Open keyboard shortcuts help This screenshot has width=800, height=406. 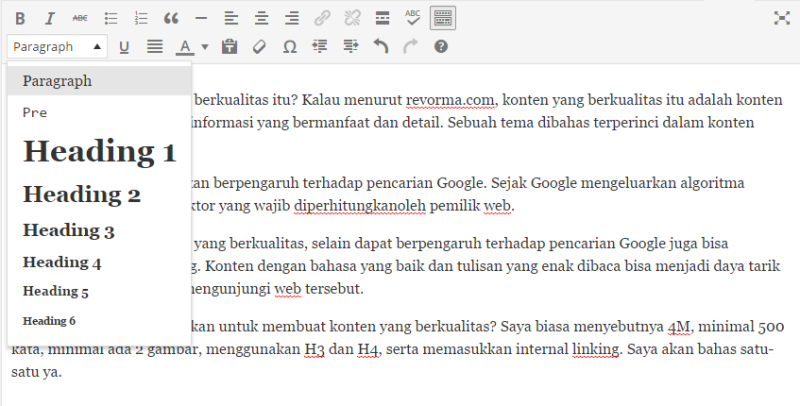coord(441,47)
